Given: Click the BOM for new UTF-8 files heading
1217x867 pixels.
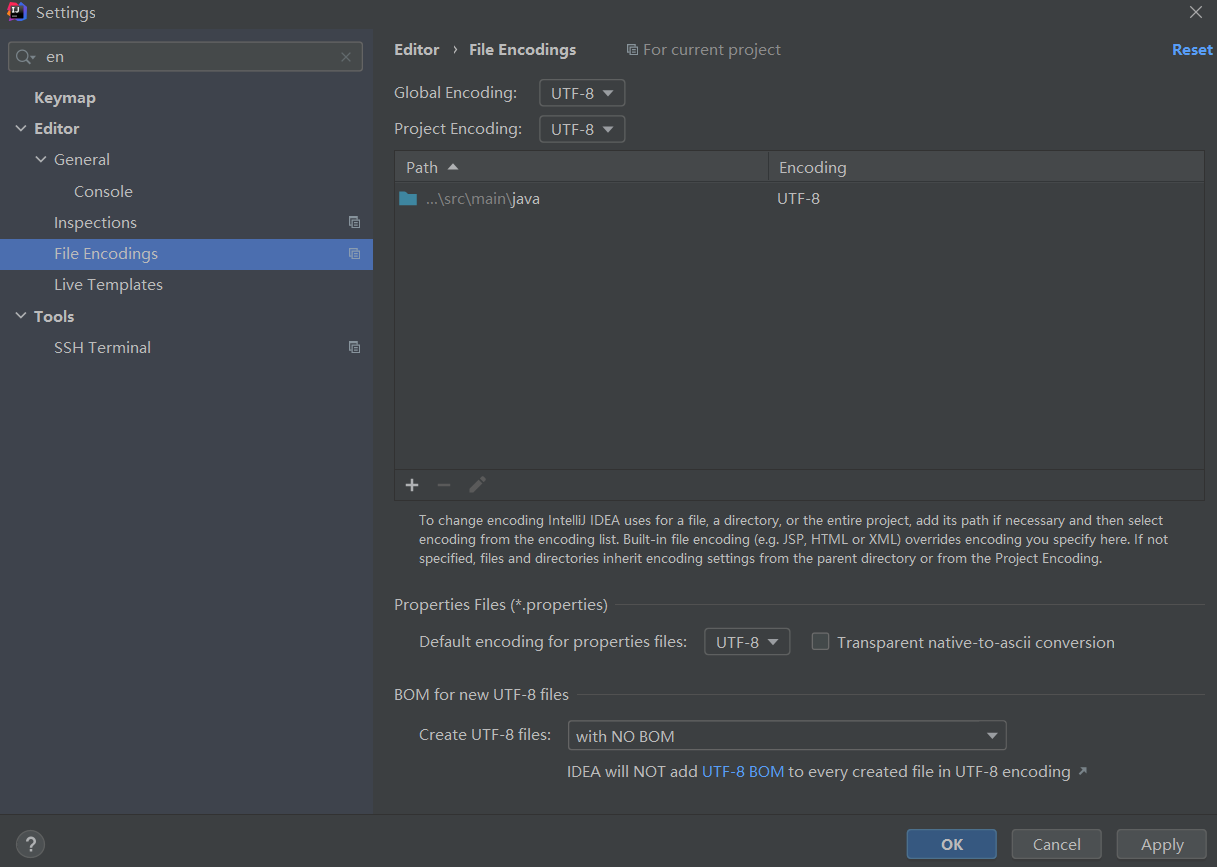Looking at the screenshot, I should point(481,694).
